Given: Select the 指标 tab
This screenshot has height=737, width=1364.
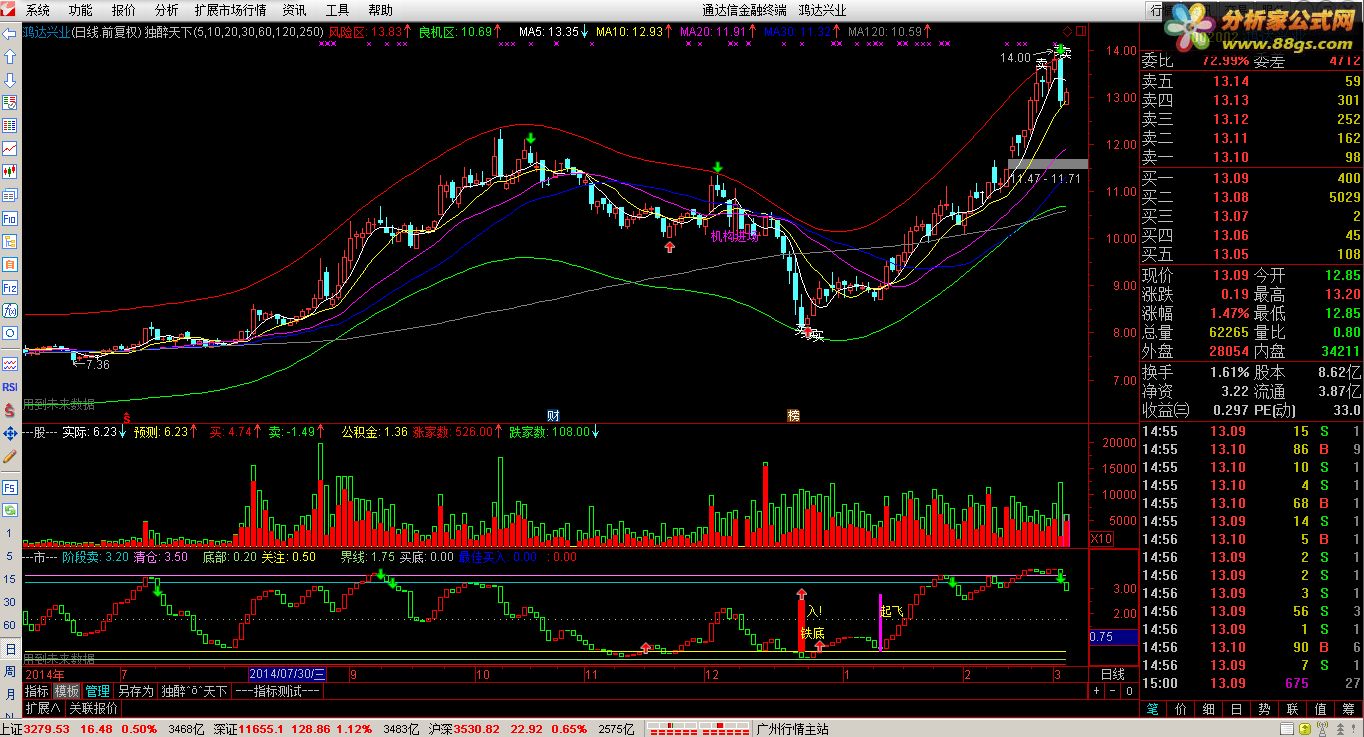Looking at the screenshot, I should tap(37, 691).
